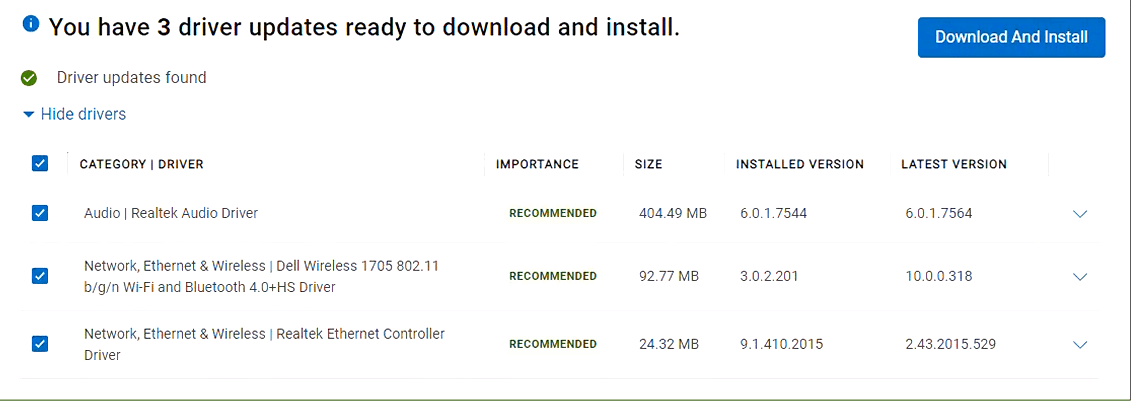
Task: Click the Download And Install button
Action: coord(1011,37)
